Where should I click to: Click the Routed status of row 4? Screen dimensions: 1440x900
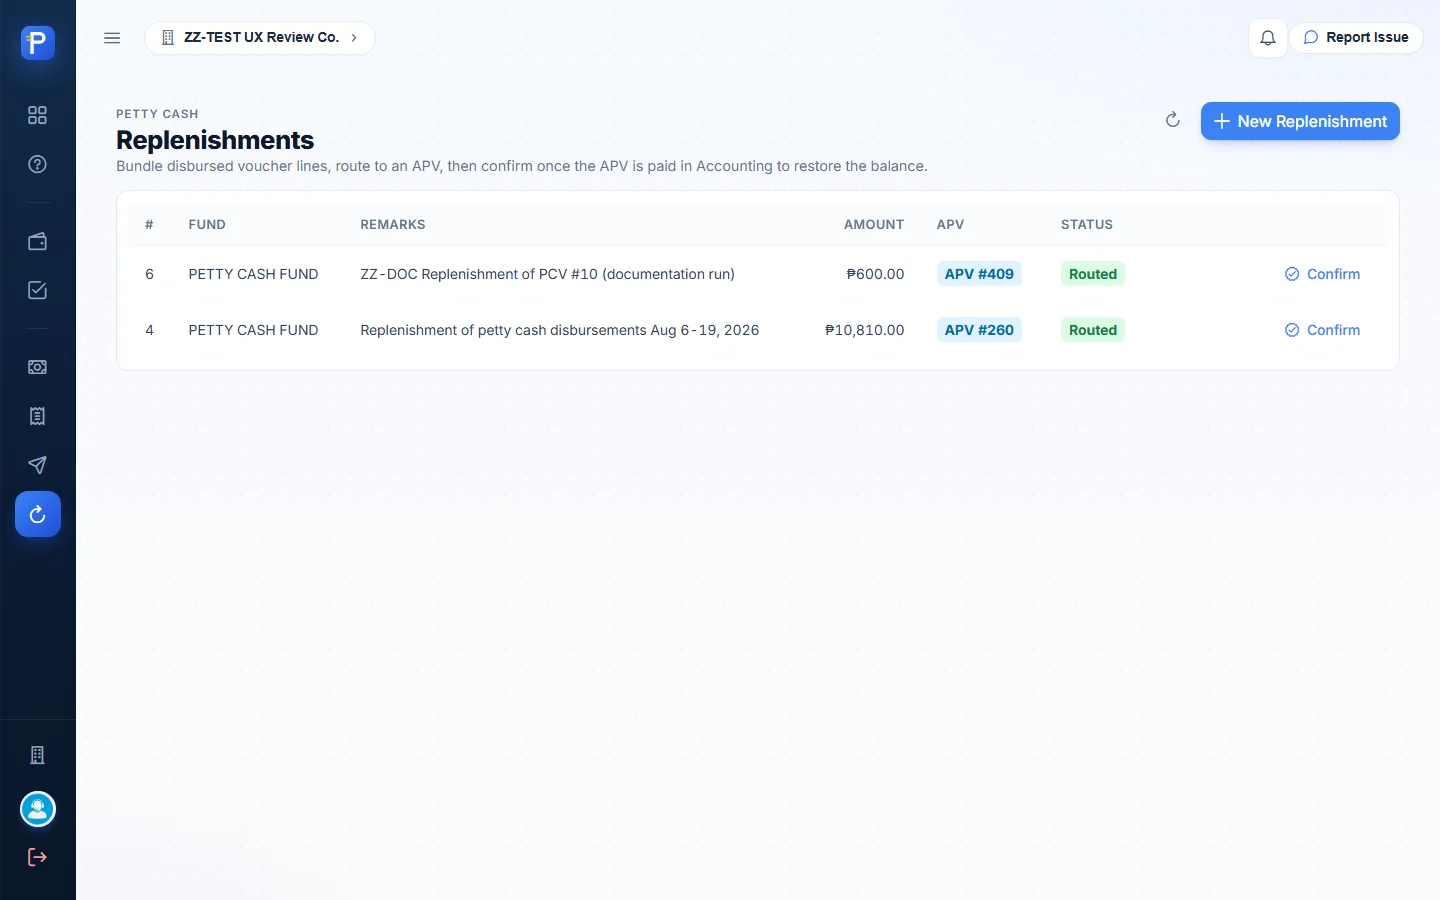pyautogui.click(x=1093, y=330)
